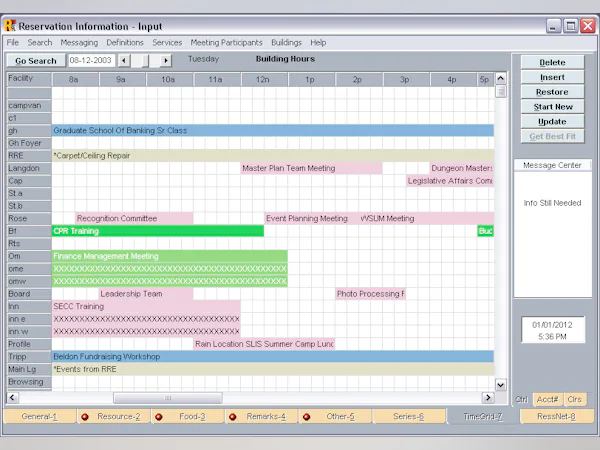Click the Clrs button
Screen dimensions: 600x450
[575, 399]
